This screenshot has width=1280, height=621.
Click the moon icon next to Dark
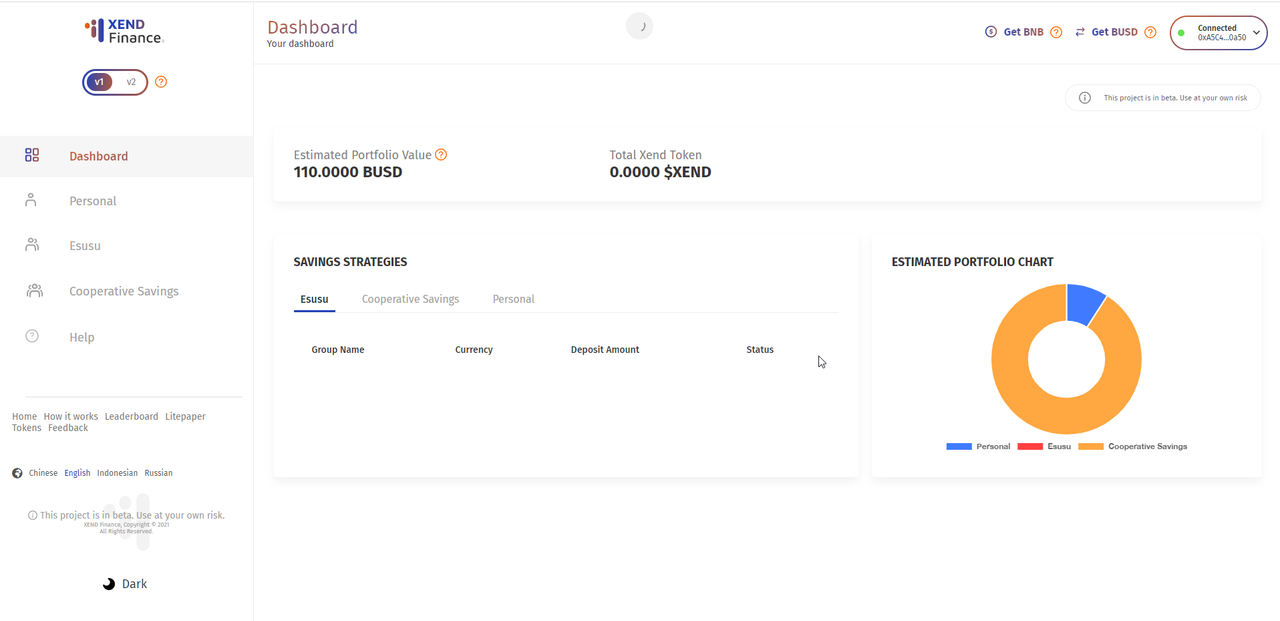109,584
